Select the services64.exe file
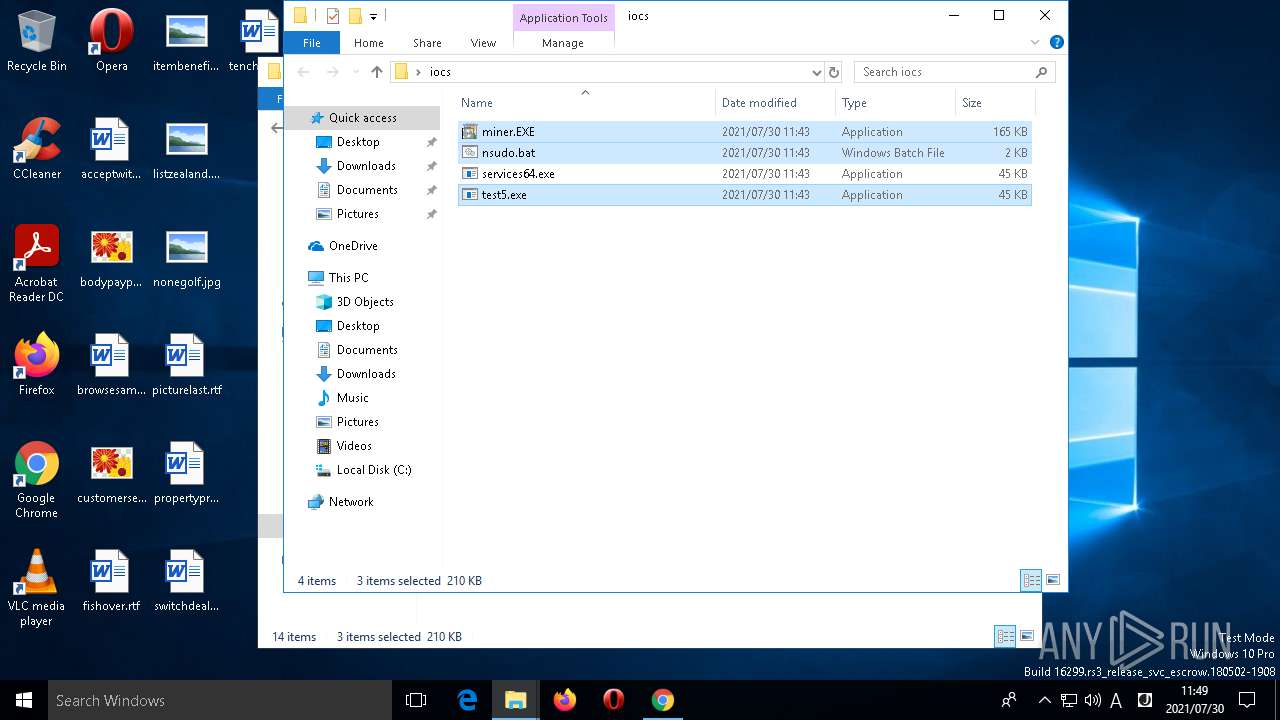 click(x=745, y=174)
